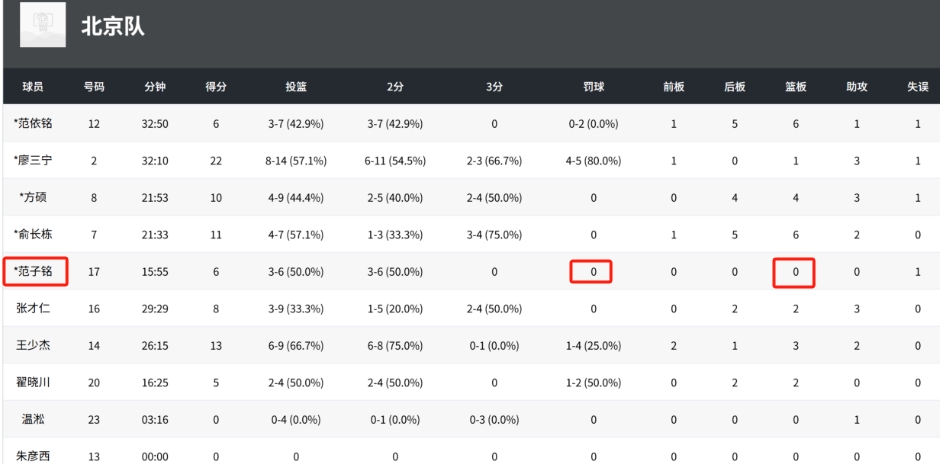940x464 pixels.
Task: Open player 廖三宁 profile
Action: click(x=33, y=161)
